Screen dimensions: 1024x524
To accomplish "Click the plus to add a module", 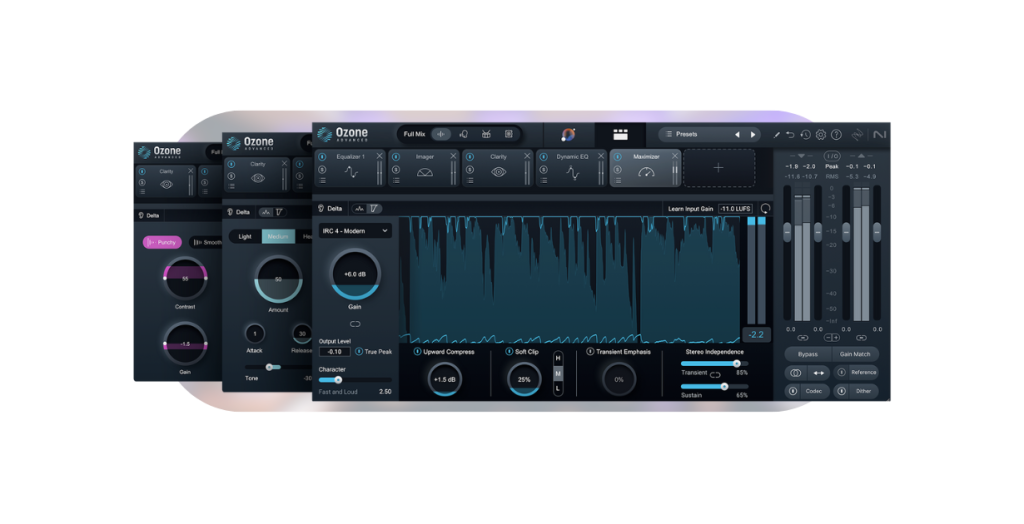I will point(718,168).
